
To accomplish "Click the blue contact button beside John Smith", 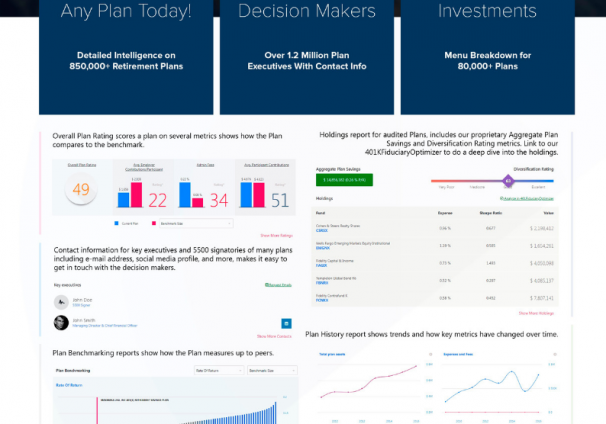I will tap(286, 324).
